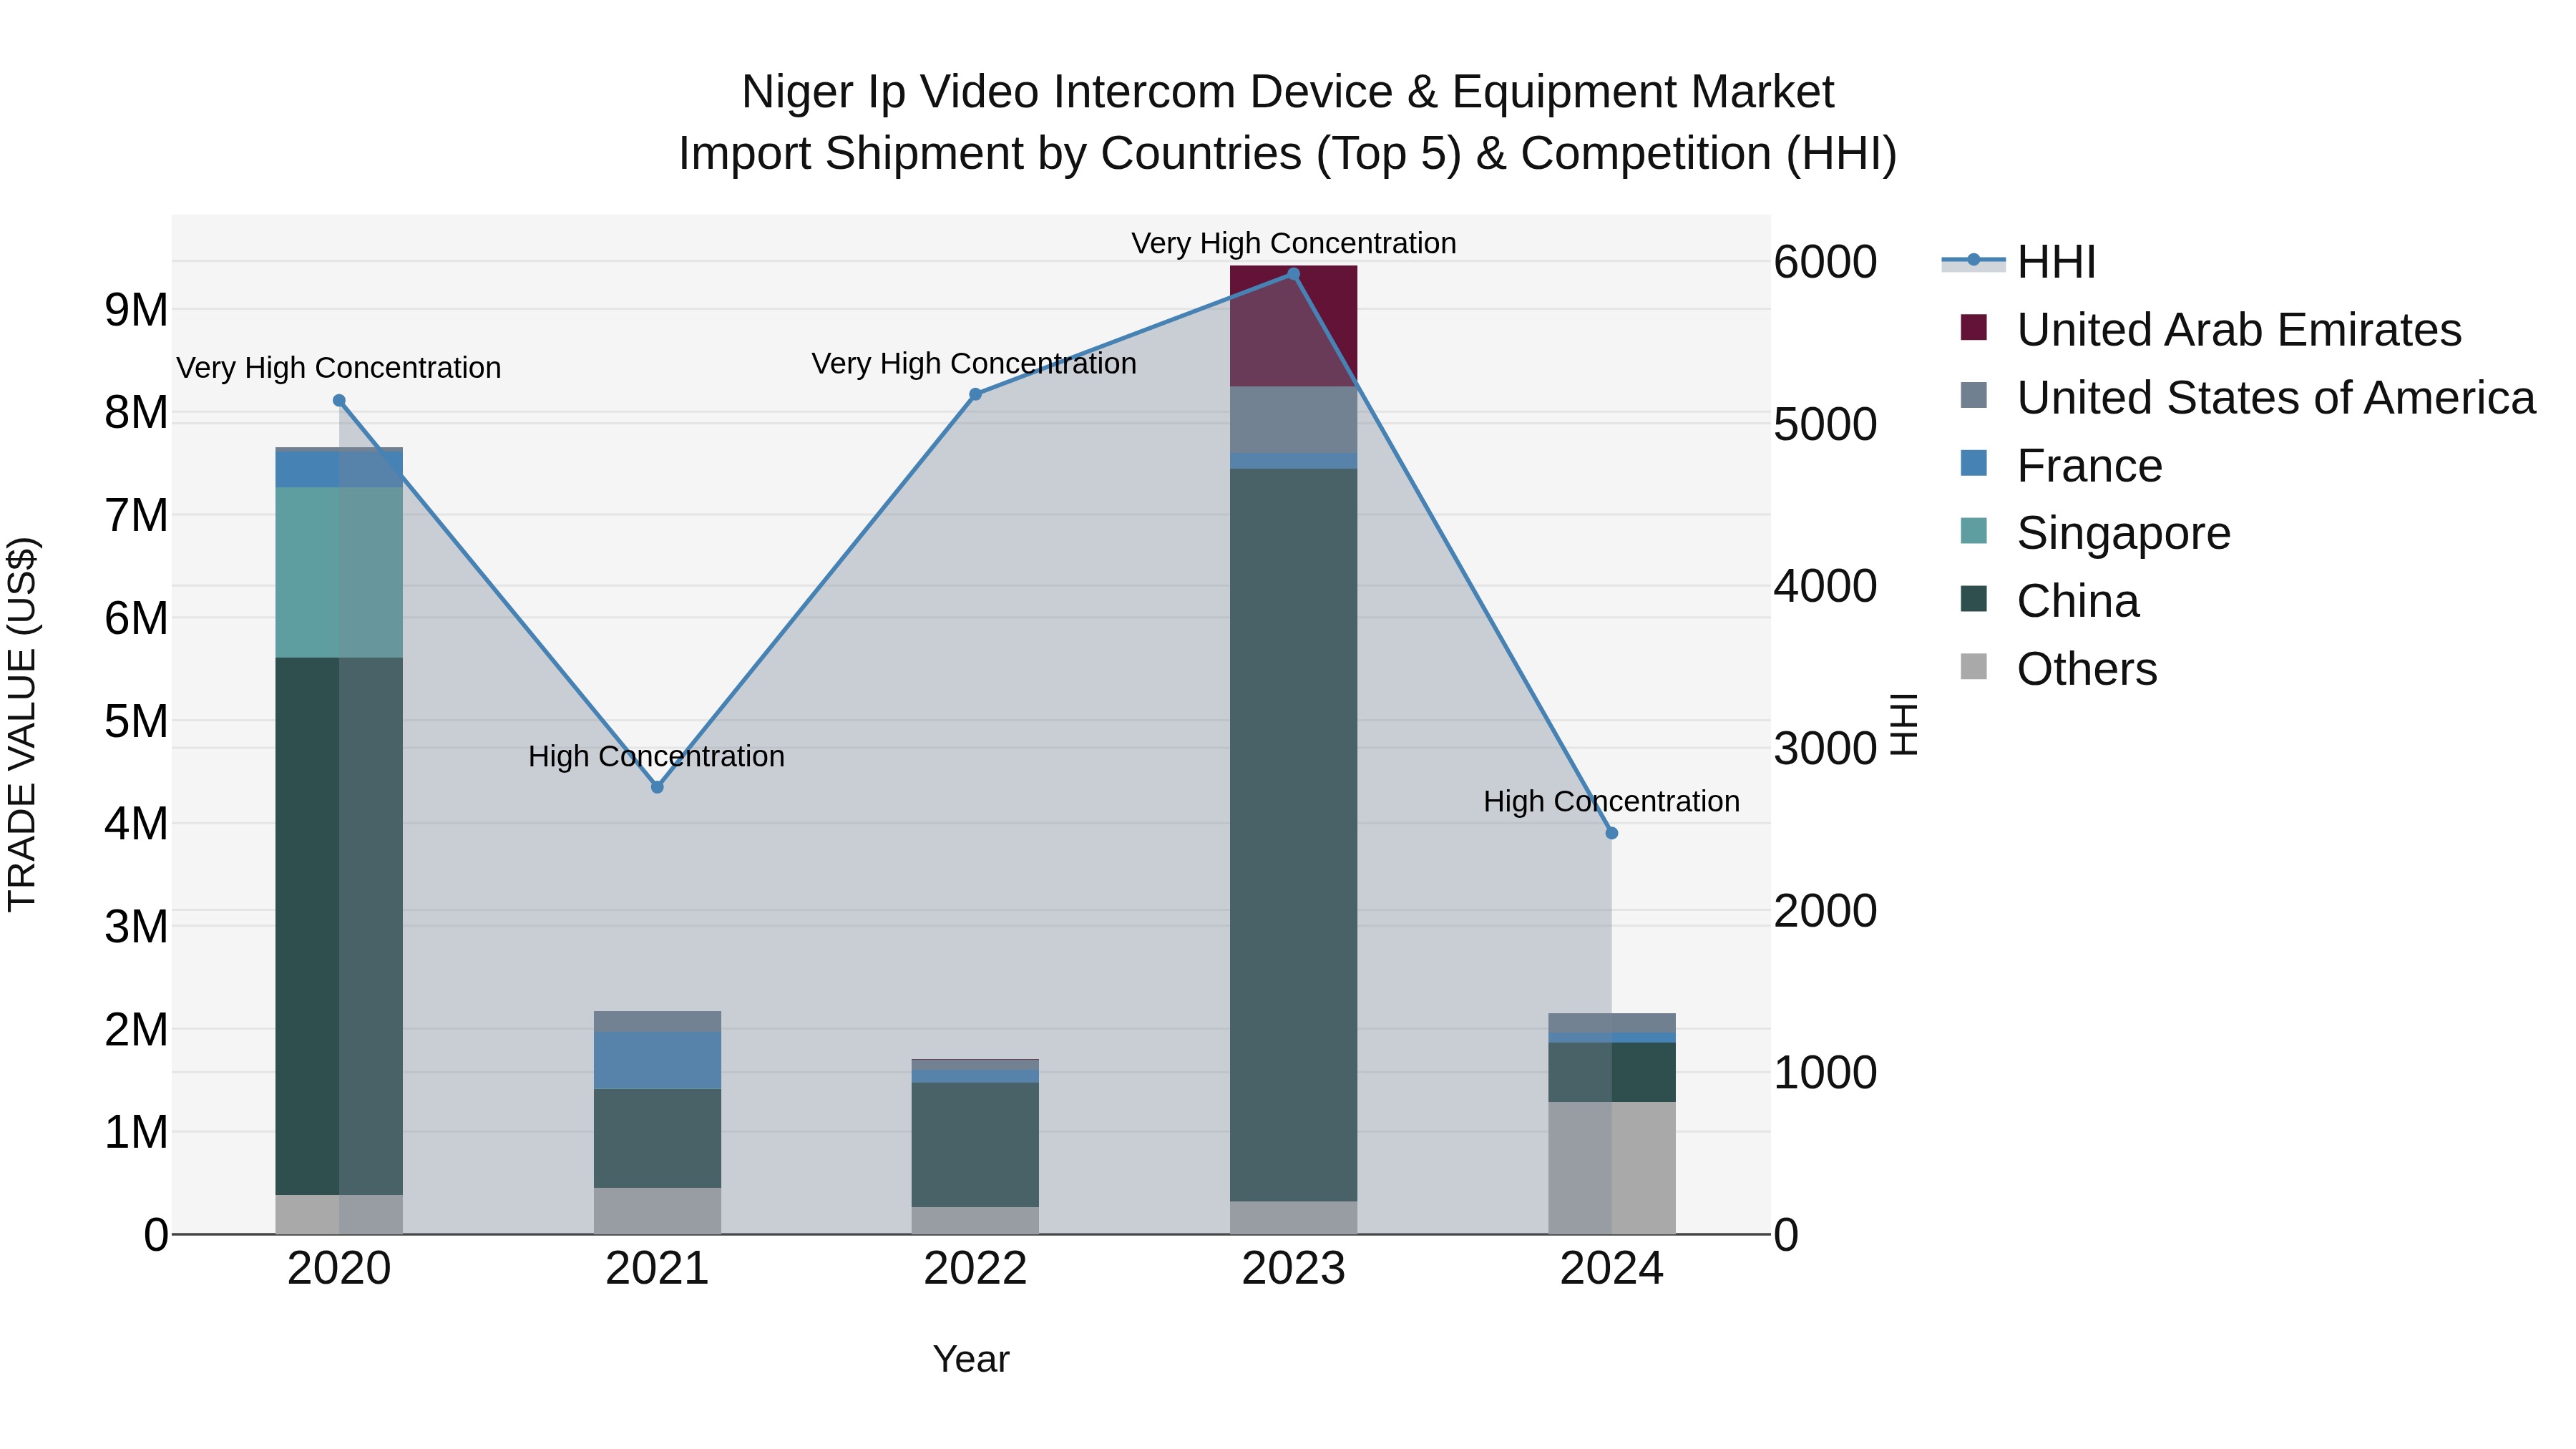Toggle the HHI legend entry

pos(2018,262)
